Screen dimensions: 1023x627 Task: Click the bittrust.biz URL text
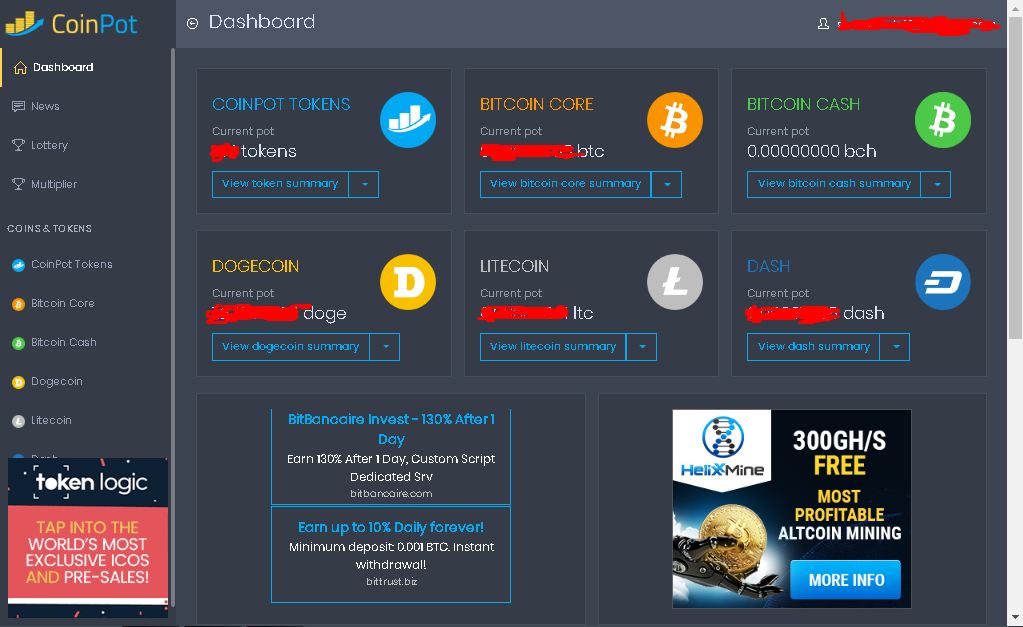391,582
